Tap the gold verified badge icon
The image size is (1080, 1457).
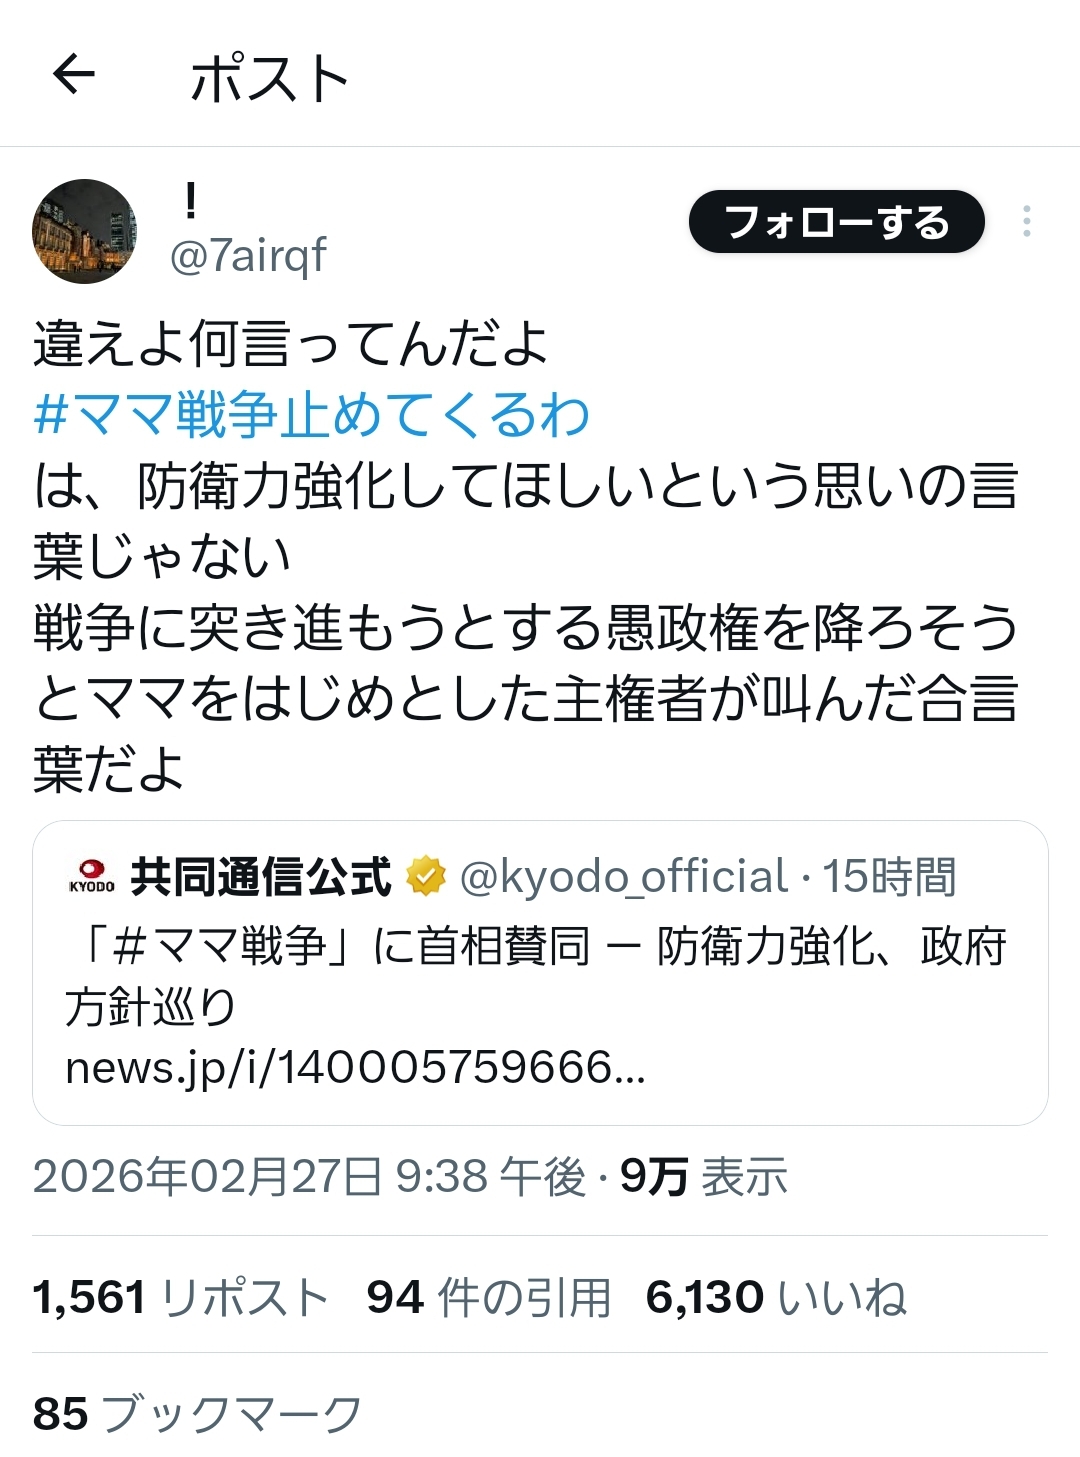pyautogui.click(x=426, y=876)
